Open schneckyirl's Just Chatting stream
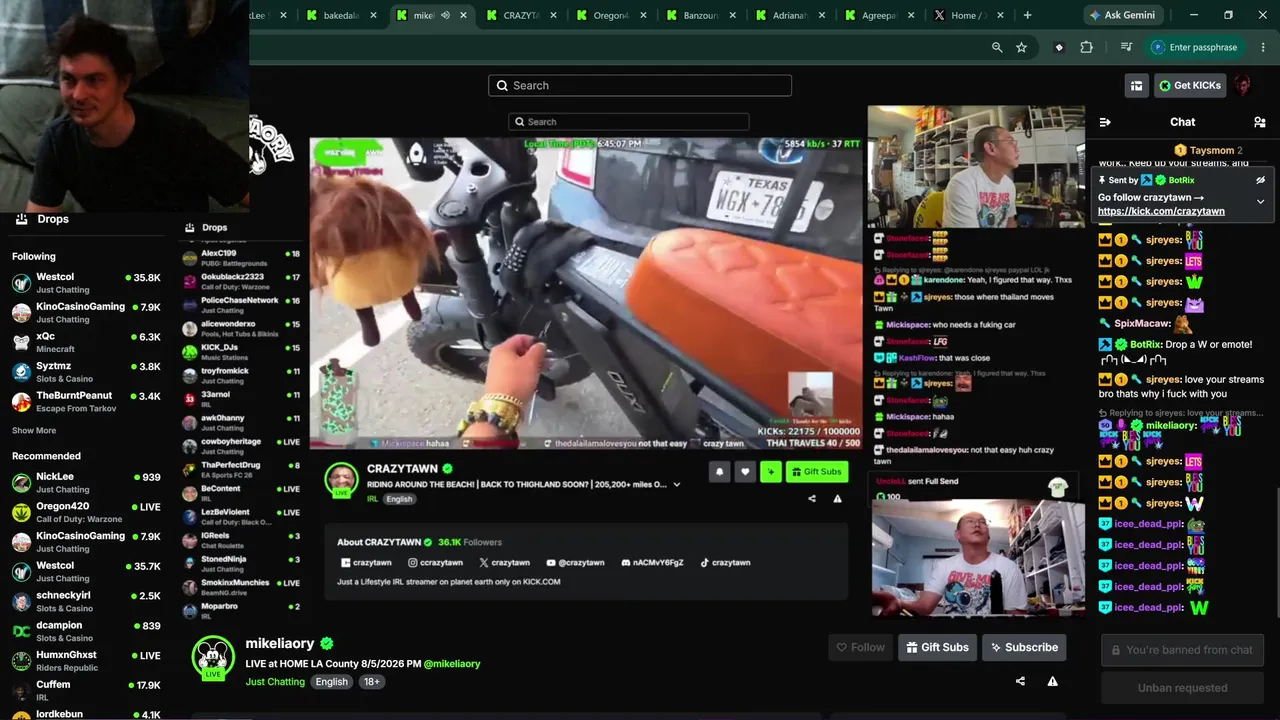 click(86, 601)
